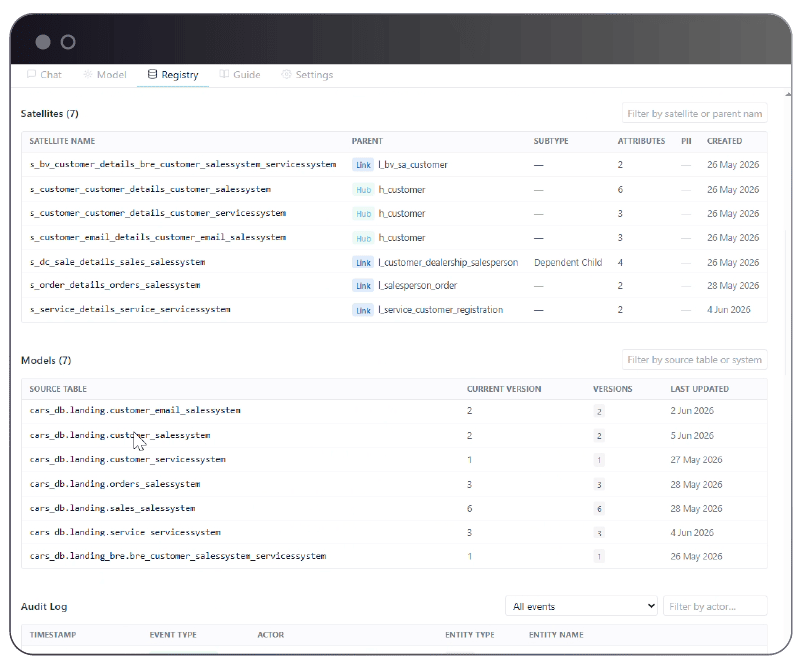Image resolution: width=801 pixels, height=669 pixels.
Task: Click parent l_service_customer_registration
Action: [440, 310]
